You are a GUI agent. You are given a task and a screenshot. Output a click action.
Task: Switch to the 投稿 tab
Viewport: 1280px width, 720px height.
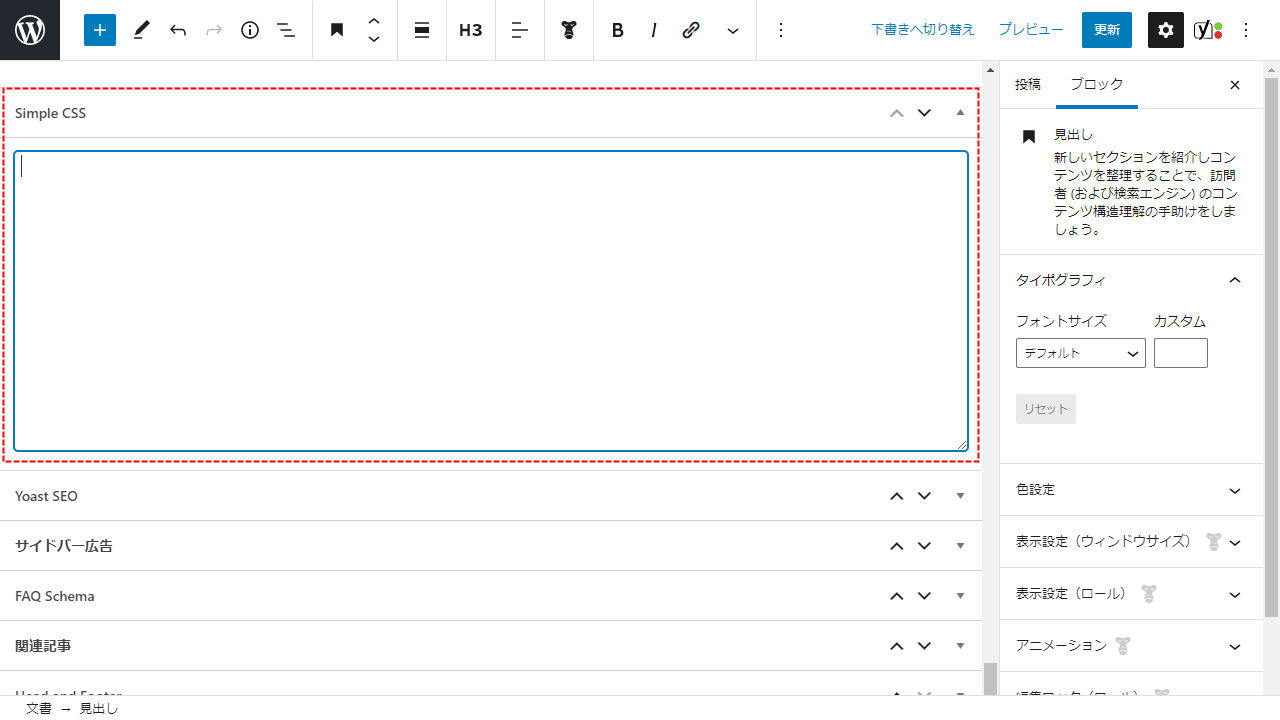[x=1028, y=85]
